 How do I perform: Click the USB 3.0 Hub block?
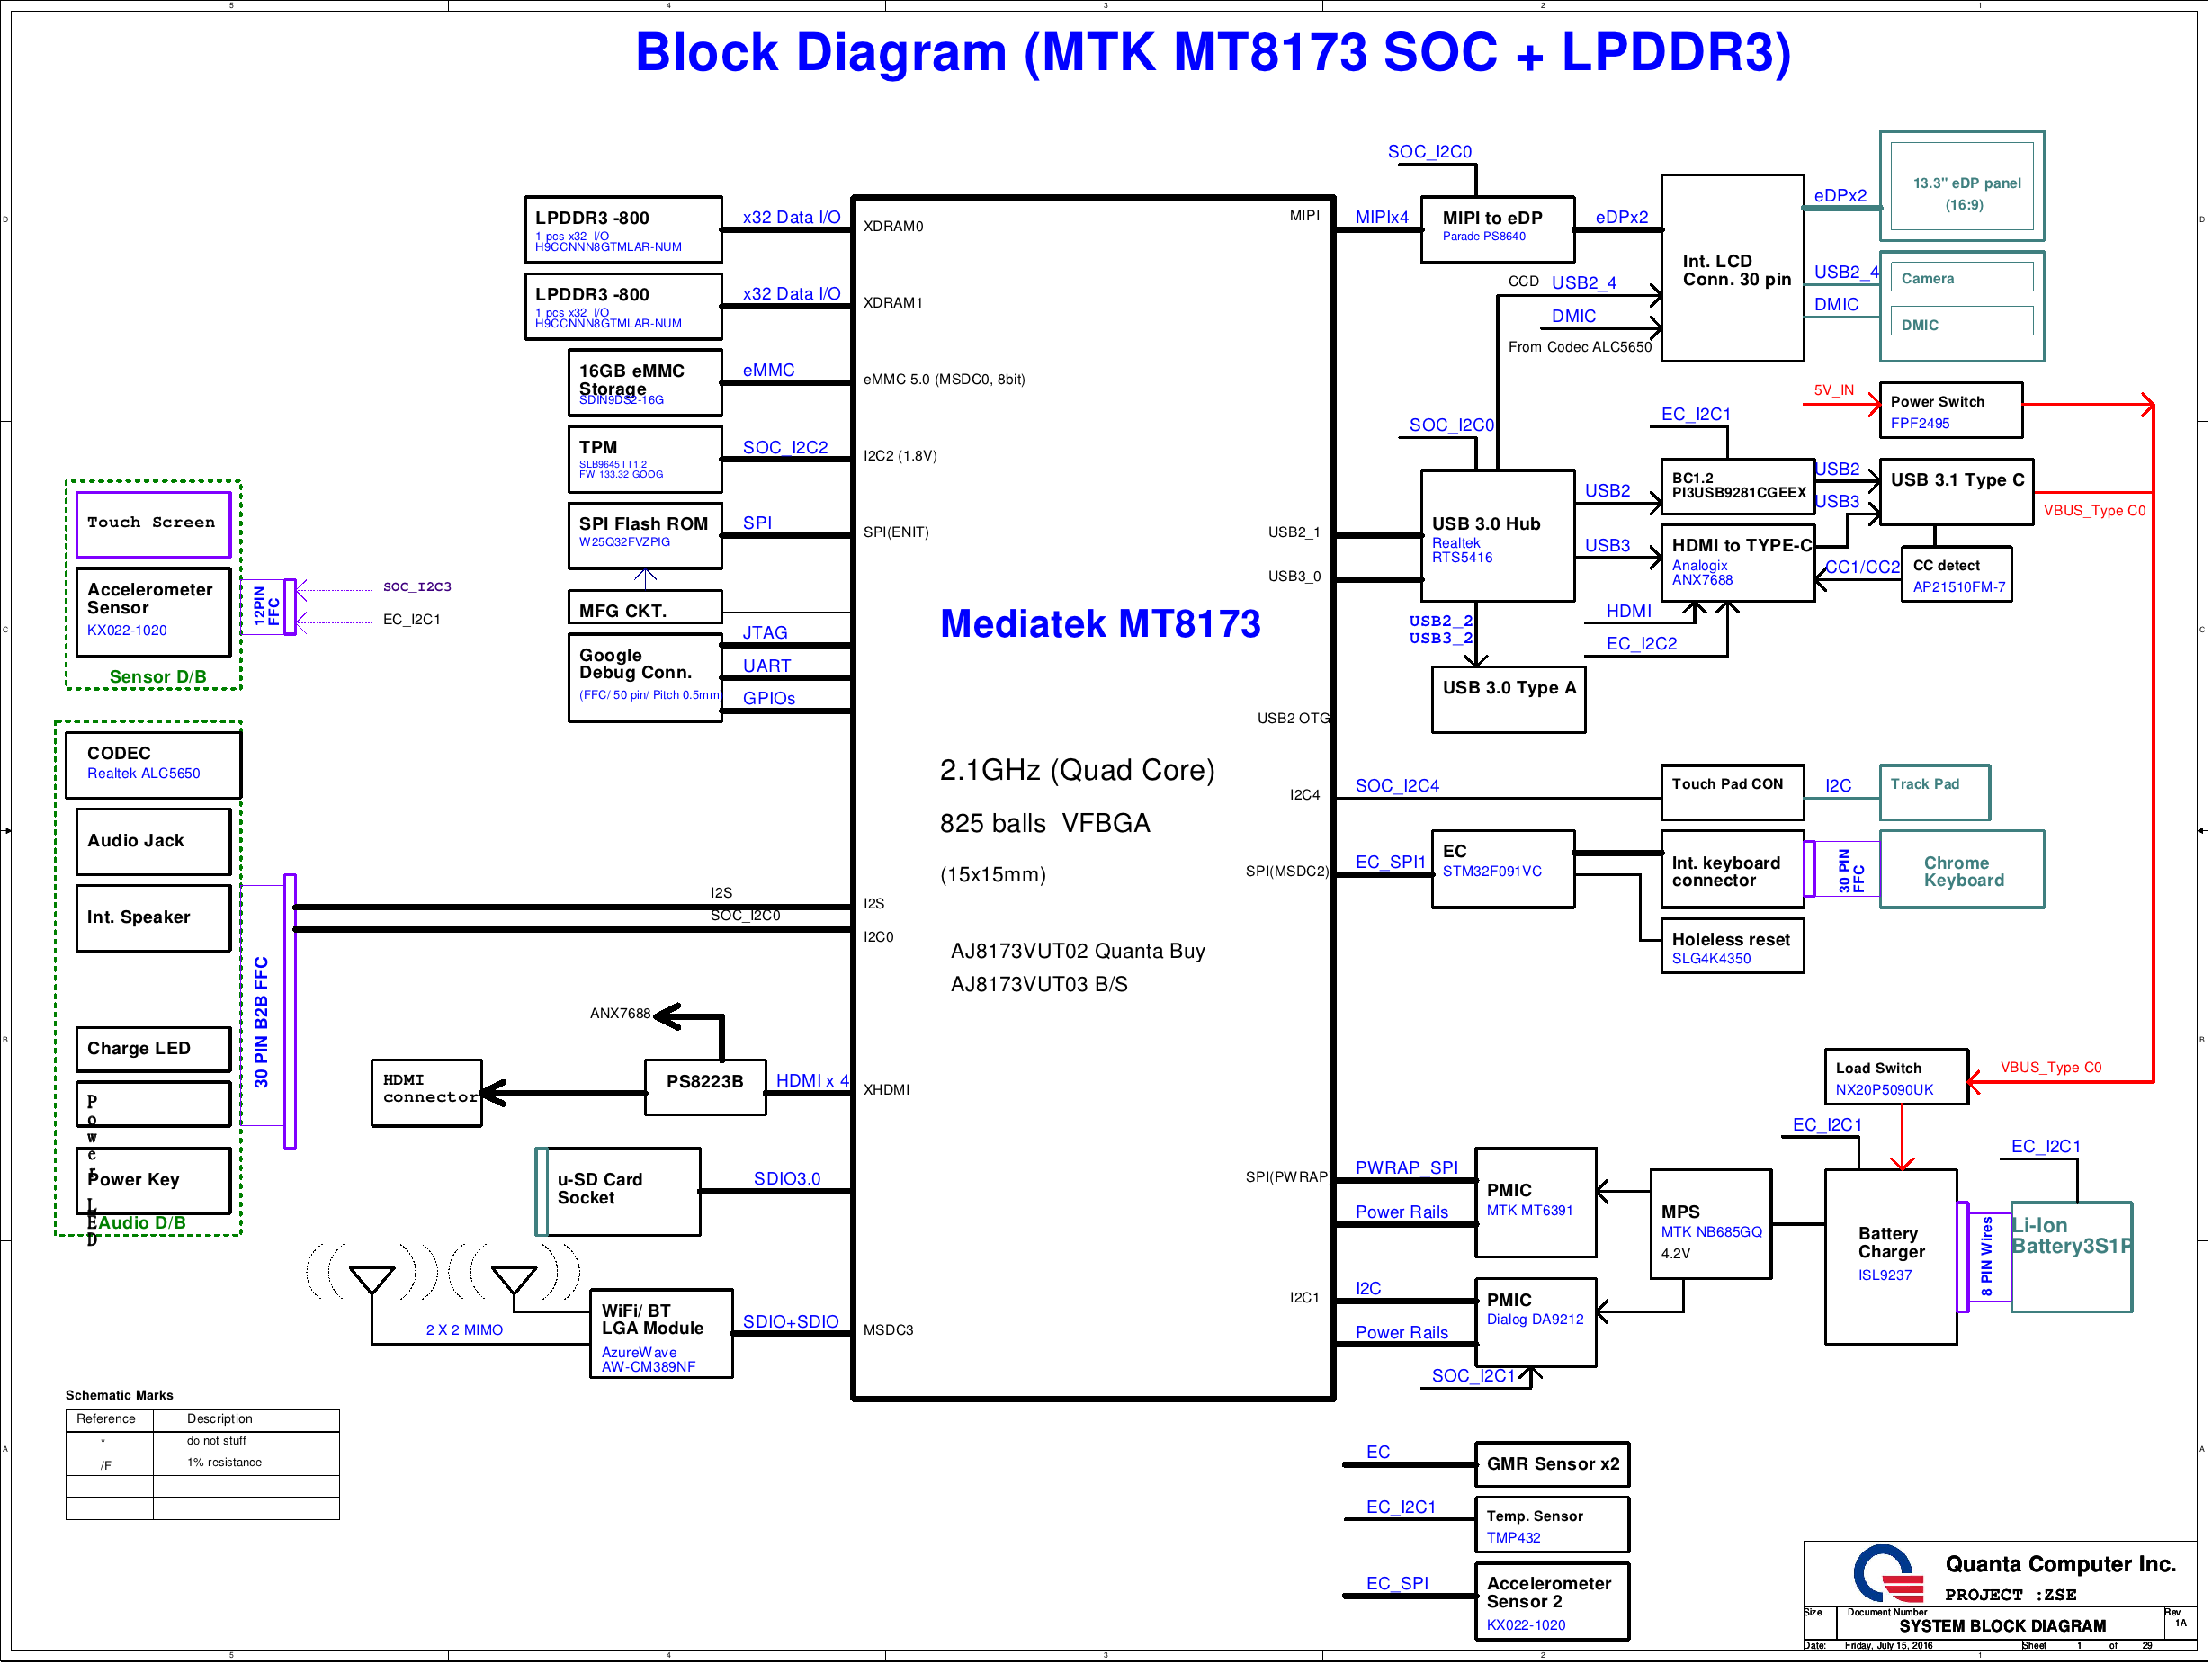pos(1497,536)
